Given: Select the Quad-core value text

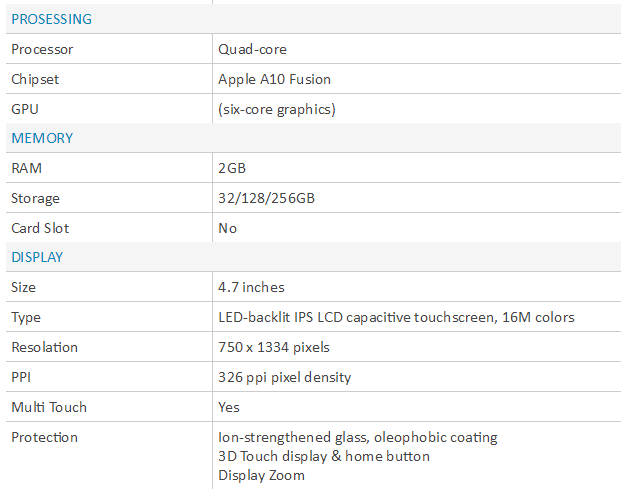Looking at the screenshot, I should point(252,49).
